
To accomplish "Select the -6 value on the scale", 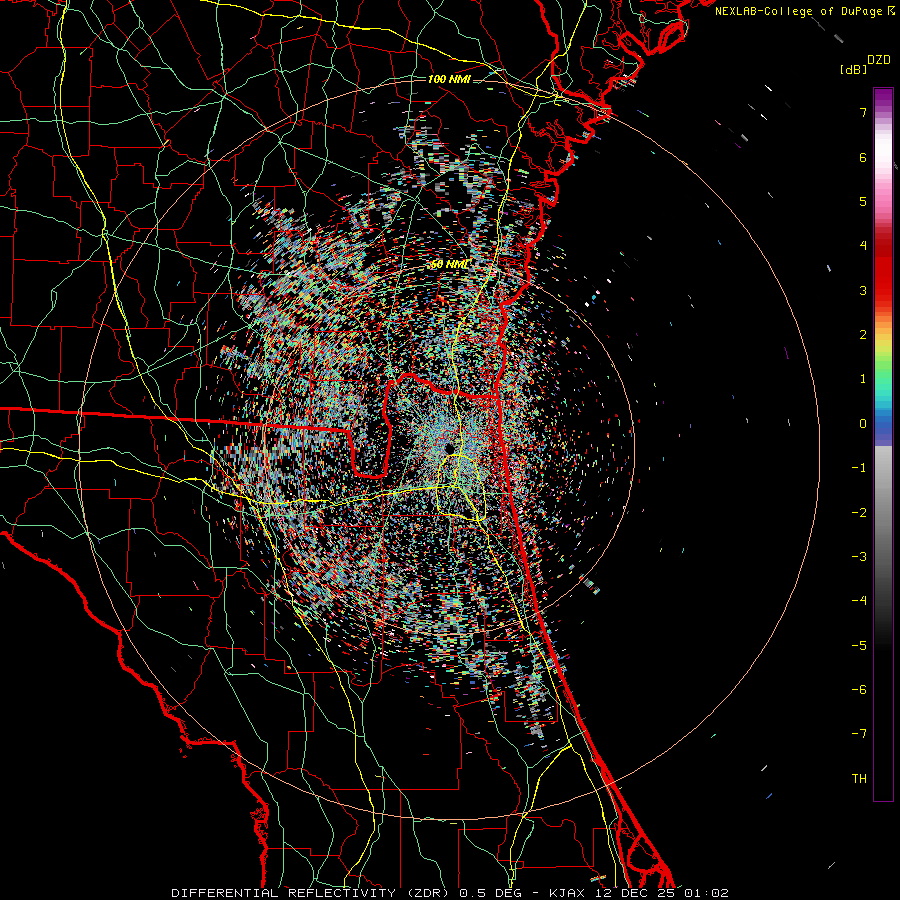I will [x=859, y=689].
